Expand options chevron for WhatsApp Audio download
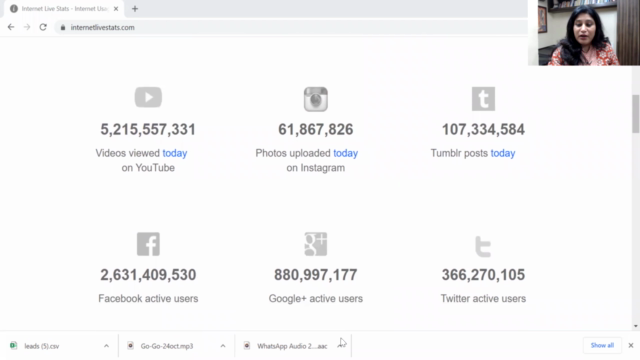This screenshot has width=640, height=360. [x=341, y=345]
